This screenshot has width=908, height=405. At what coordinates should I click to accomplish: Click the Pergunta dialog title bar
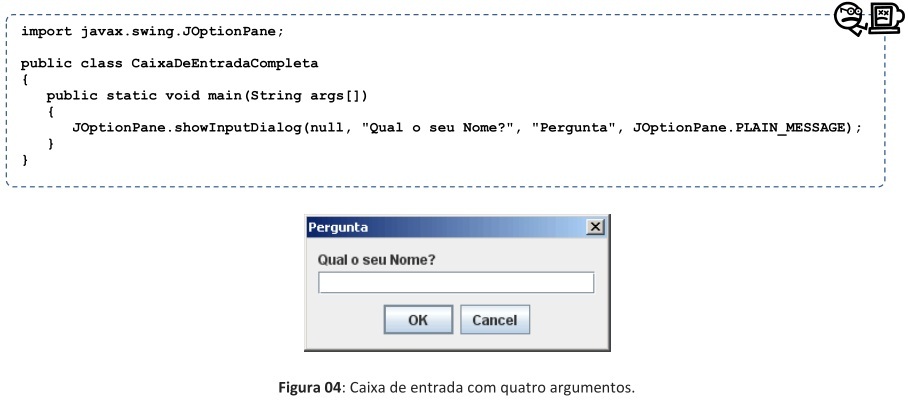coord(446,227)
